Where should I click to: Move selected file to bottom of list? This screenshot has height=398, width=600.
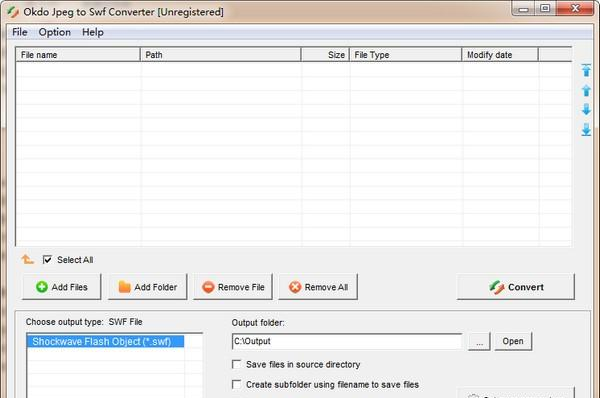pyautogui.click(x=586, y=130)
